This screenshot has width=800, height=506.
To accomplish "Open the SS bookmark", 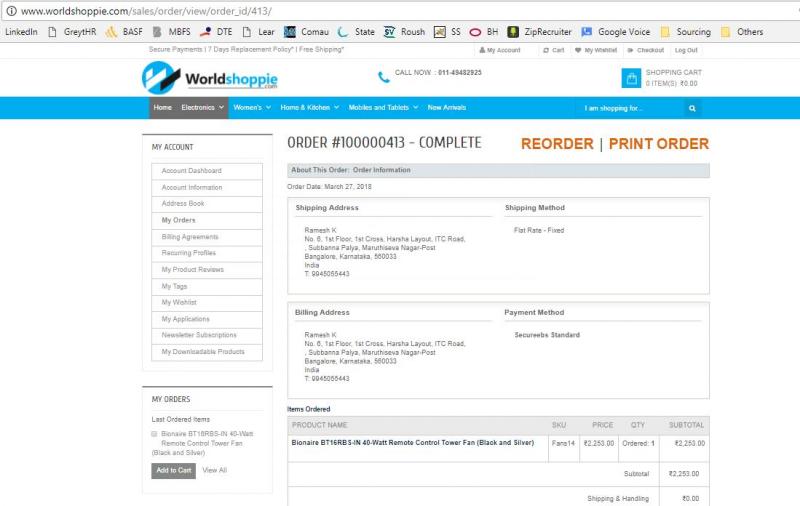I will pyautogui.click(x=447, y=32).
